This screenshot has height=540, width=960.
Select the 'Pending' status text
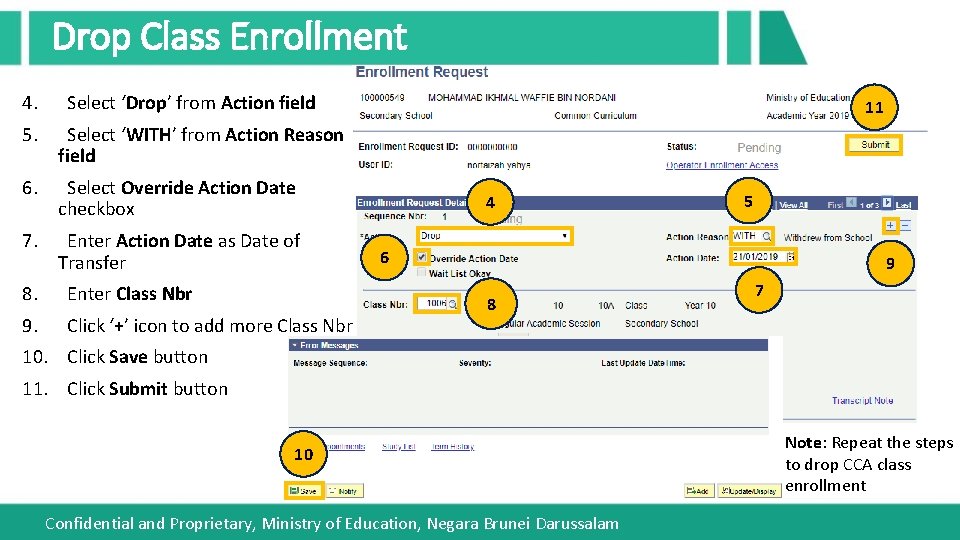pos(759,148)
